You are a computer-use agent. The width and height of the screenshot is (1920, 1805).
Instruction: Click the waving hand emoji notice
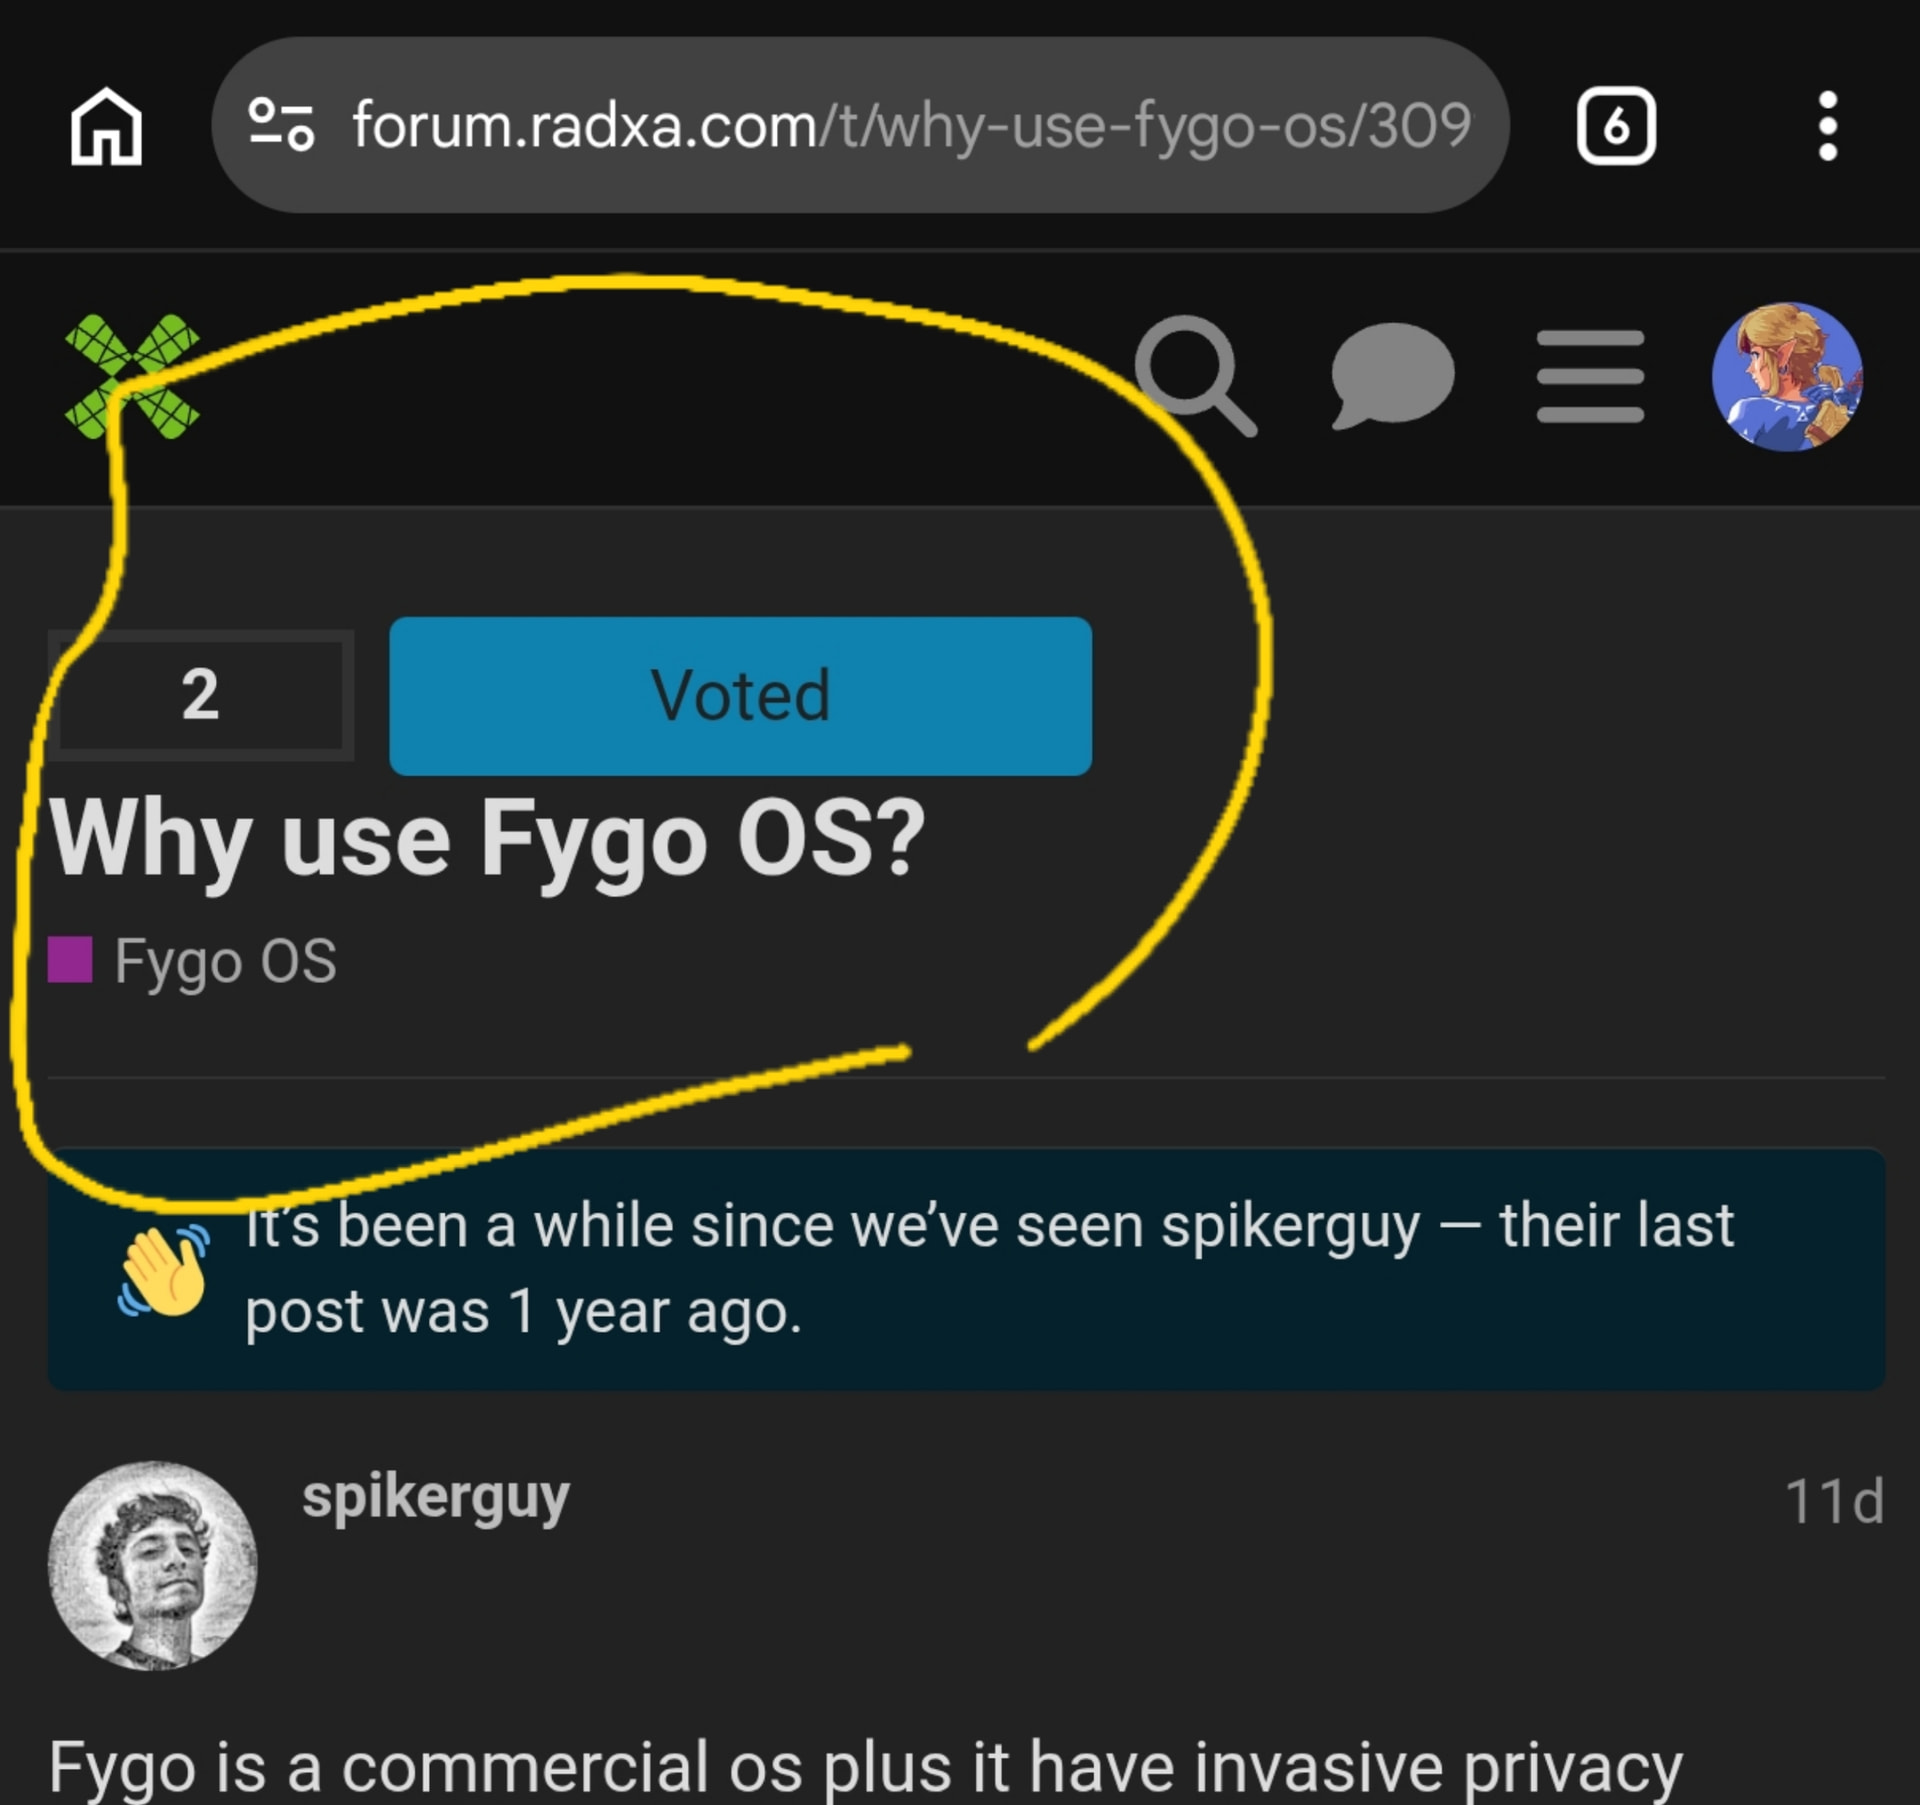(x=164, y=1270)
